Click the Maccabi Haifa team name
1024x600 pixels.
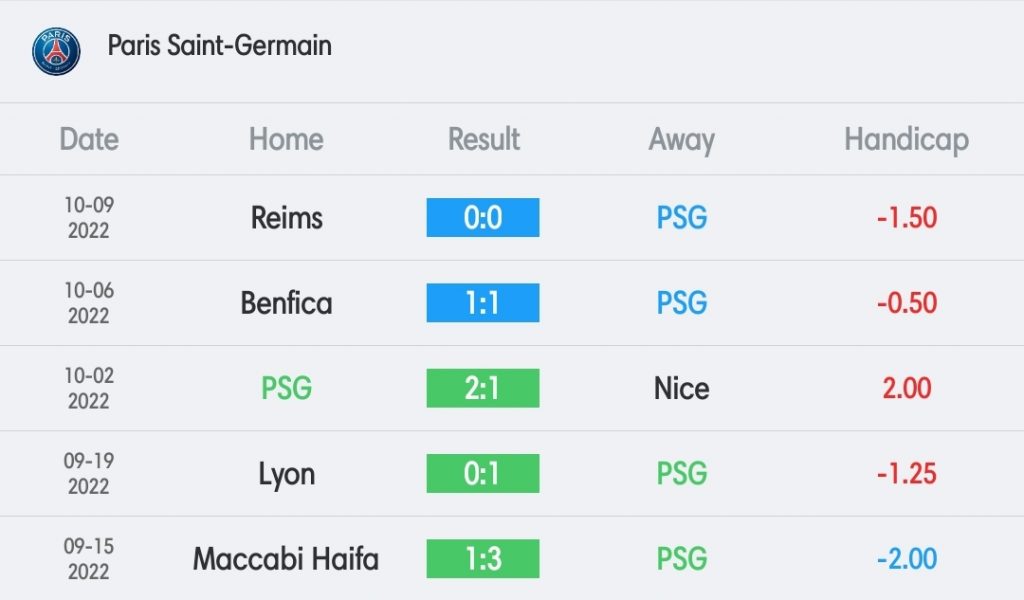tap(285, 559)
